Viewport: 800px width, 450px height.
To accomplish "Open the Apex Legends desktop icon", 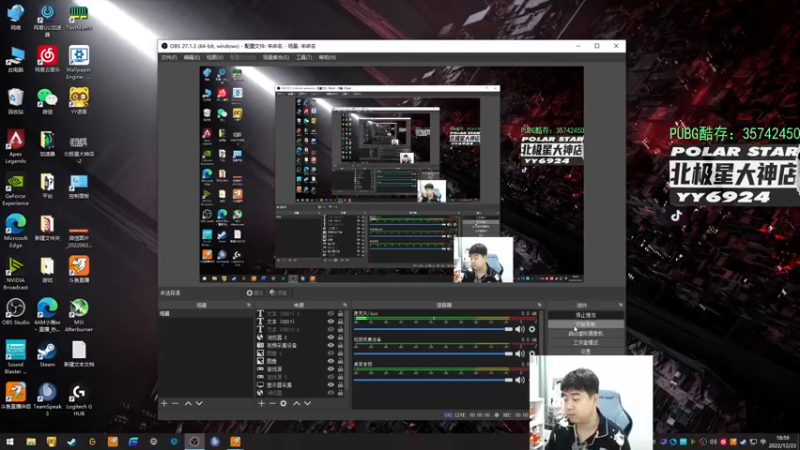I will coord(15,146).
